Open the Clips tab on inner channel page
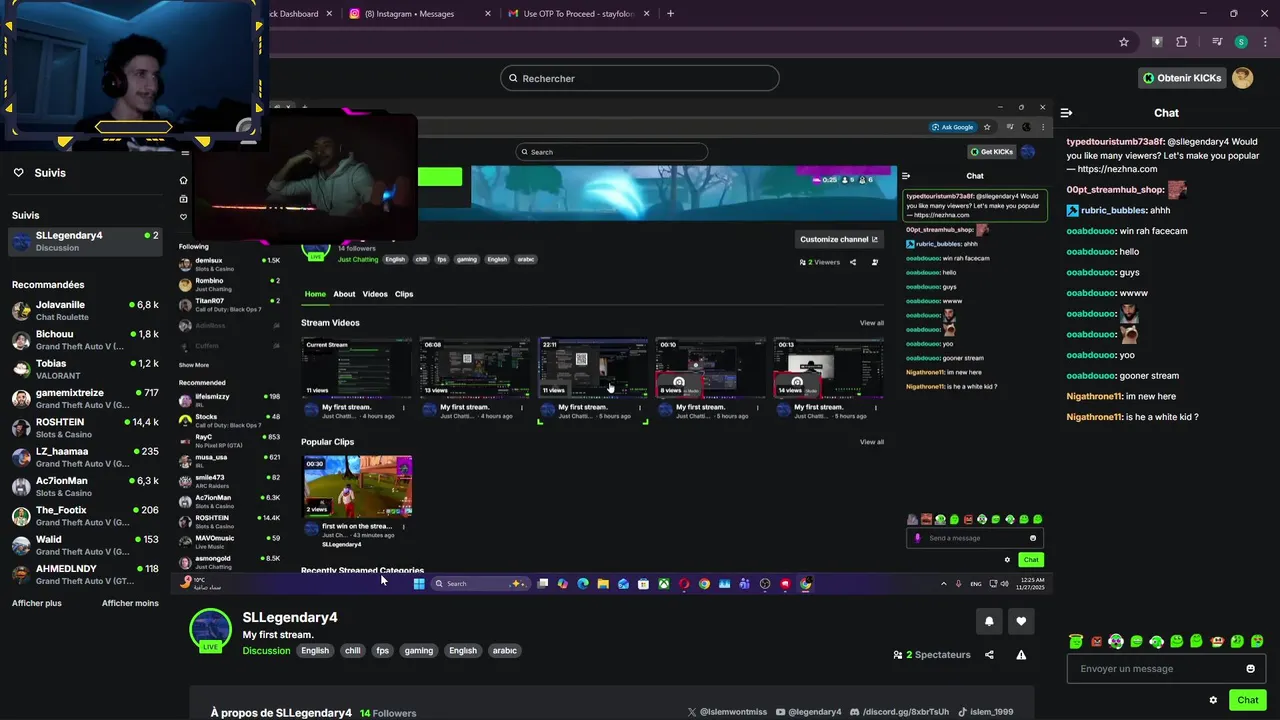 (x=404, y=294)
